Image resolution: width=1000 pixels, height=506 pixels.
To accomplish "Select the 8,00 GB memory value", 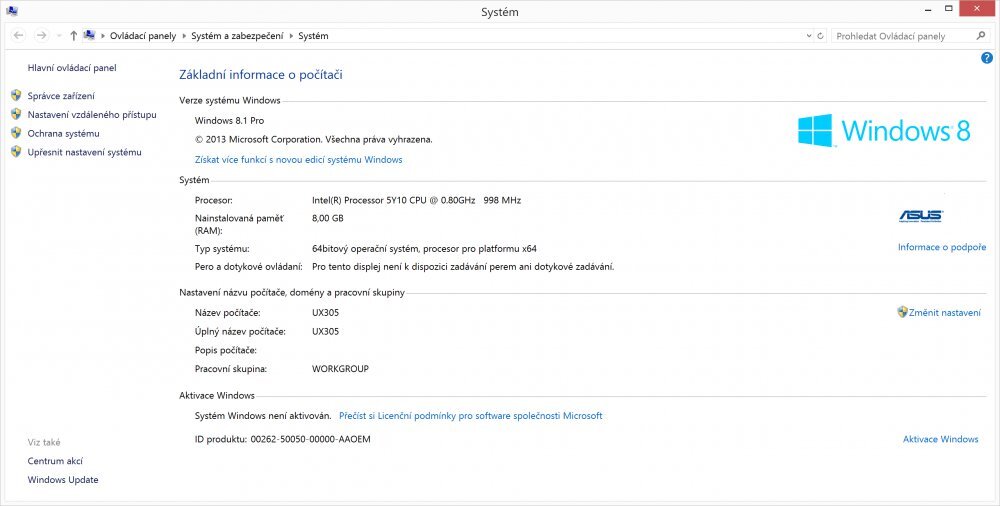I will point(328,218).
